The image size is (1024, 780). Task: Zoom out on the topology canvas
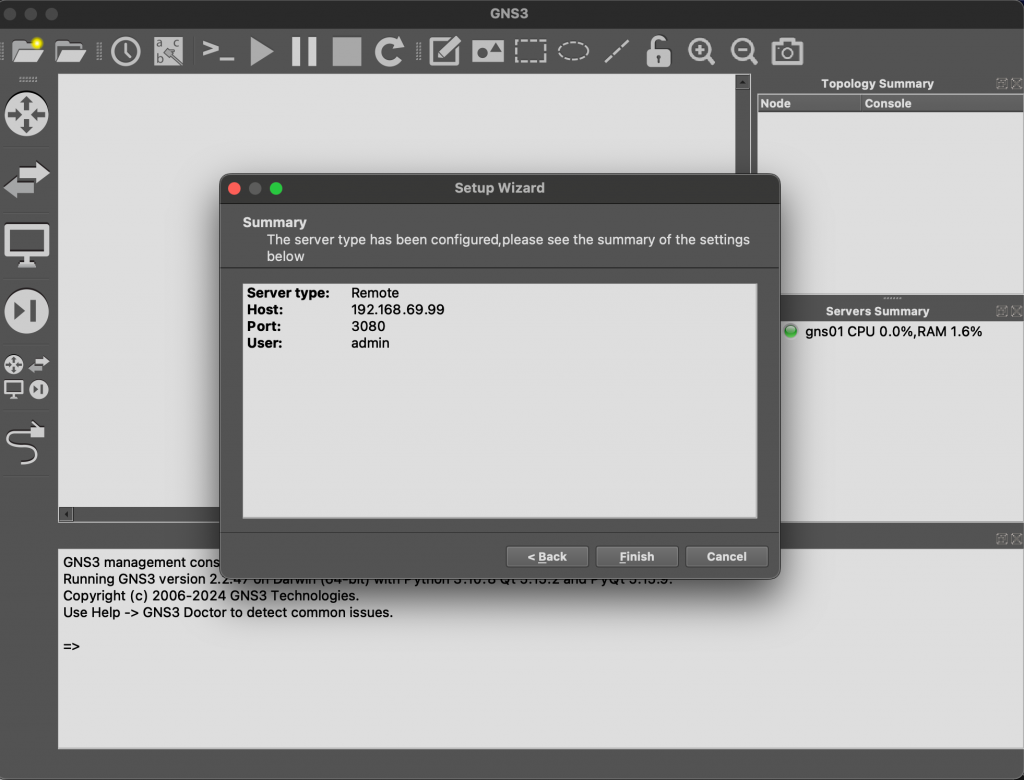744,51
